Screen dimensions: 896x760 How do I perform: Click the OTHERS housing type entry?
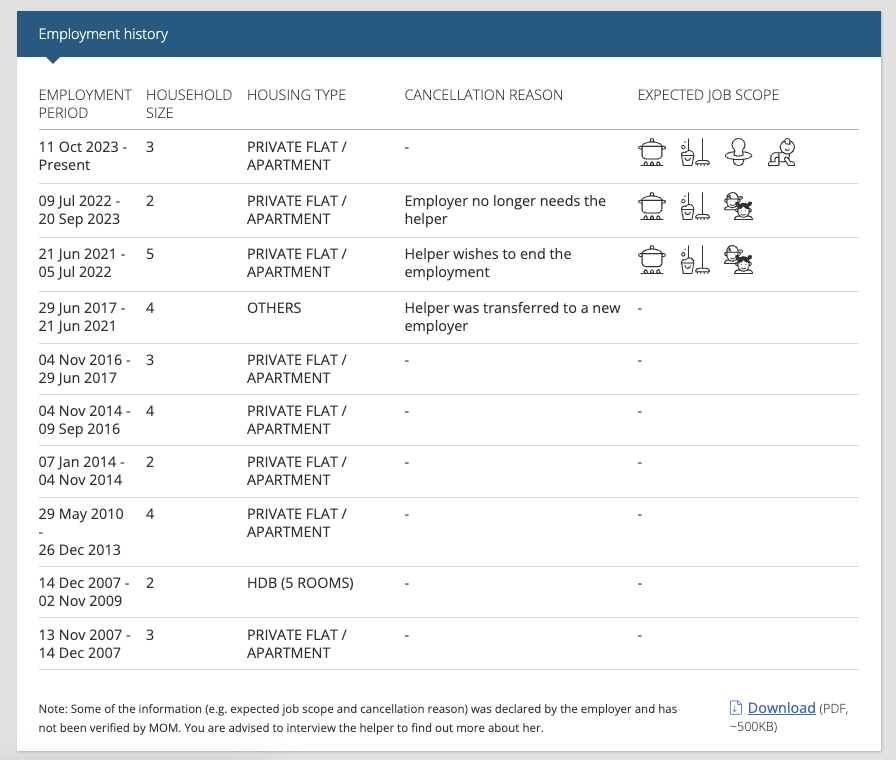tap(274, 308)
